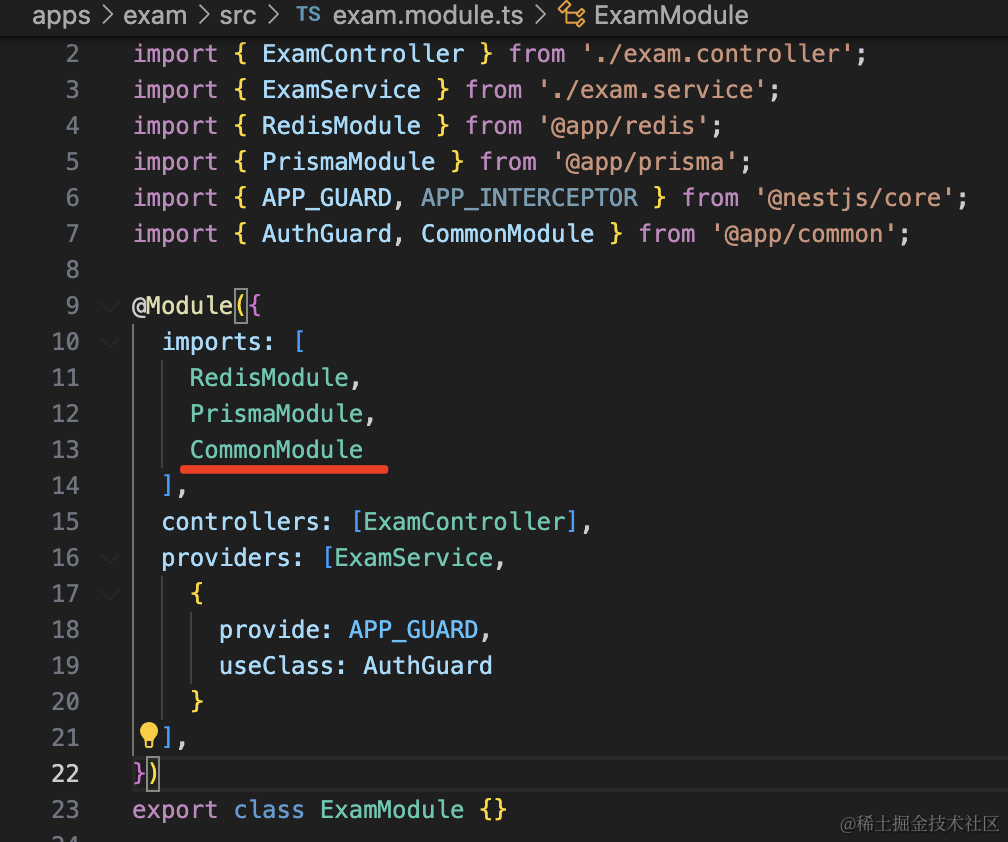Click CommonModule in the imports array
Screen dimensions: 1008x842
pyautogui.click(x=276, y=450)
